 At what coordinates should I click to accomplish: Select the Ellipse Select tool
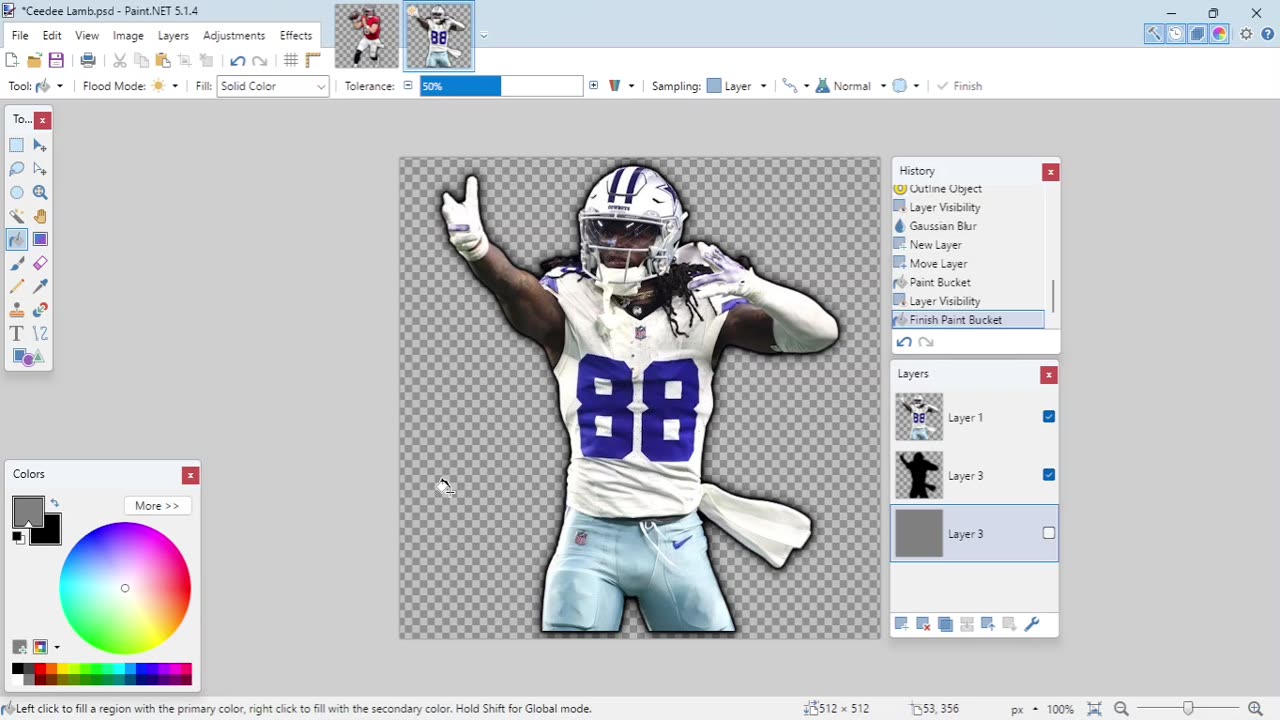[x=17, y=192]
